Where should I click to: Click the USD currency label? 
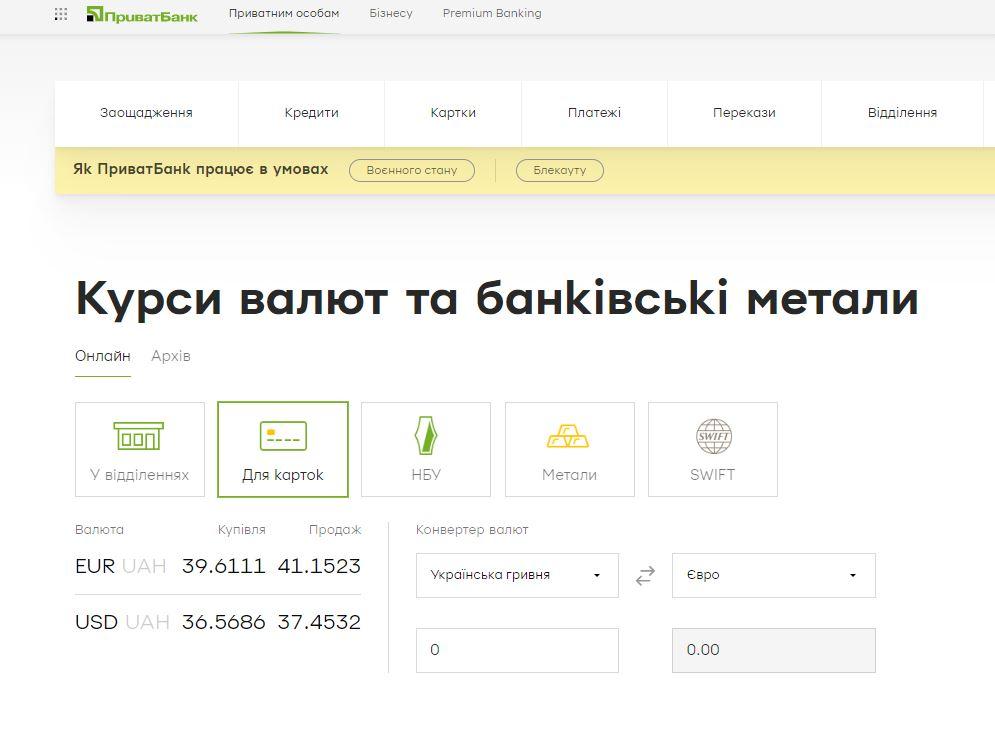(96, 622)
